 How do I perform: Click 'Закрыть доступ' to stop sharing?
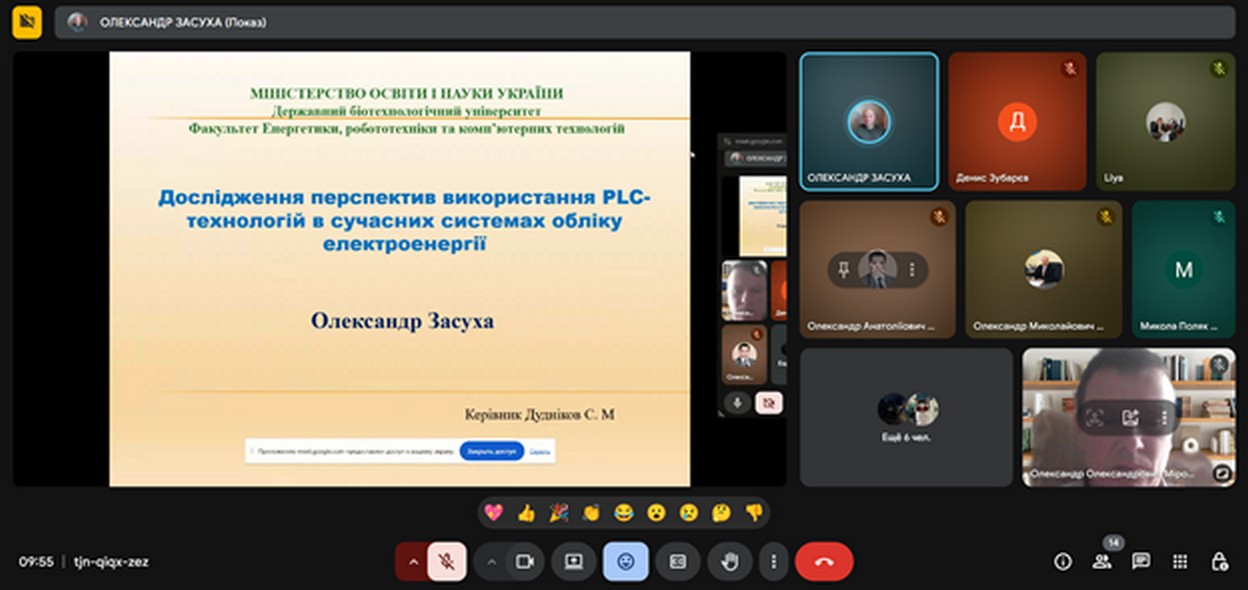coord(492,452)
